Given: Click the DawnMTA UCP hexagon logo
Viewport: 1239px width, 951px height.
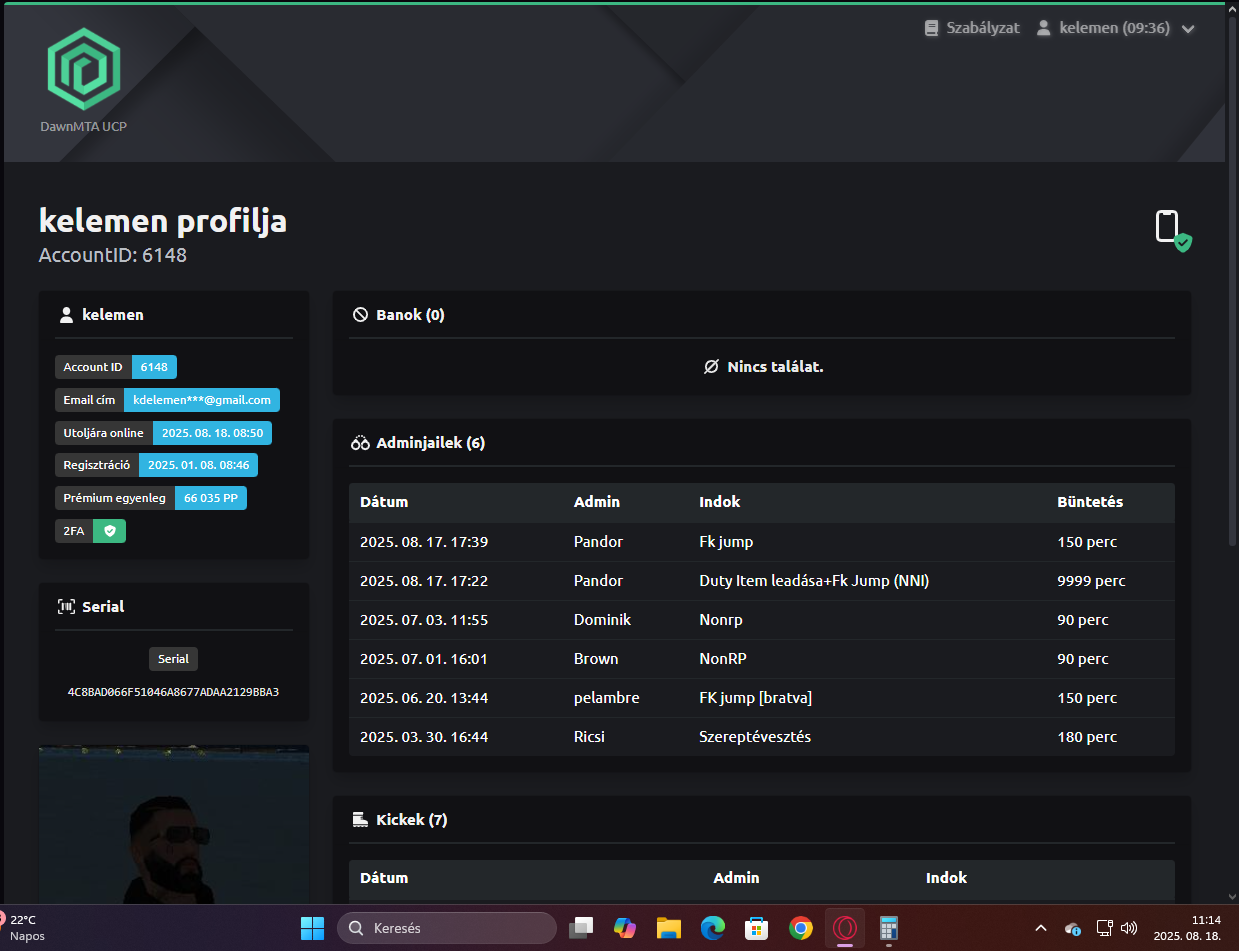Looking at the screenshot, I should coord(84,69).
